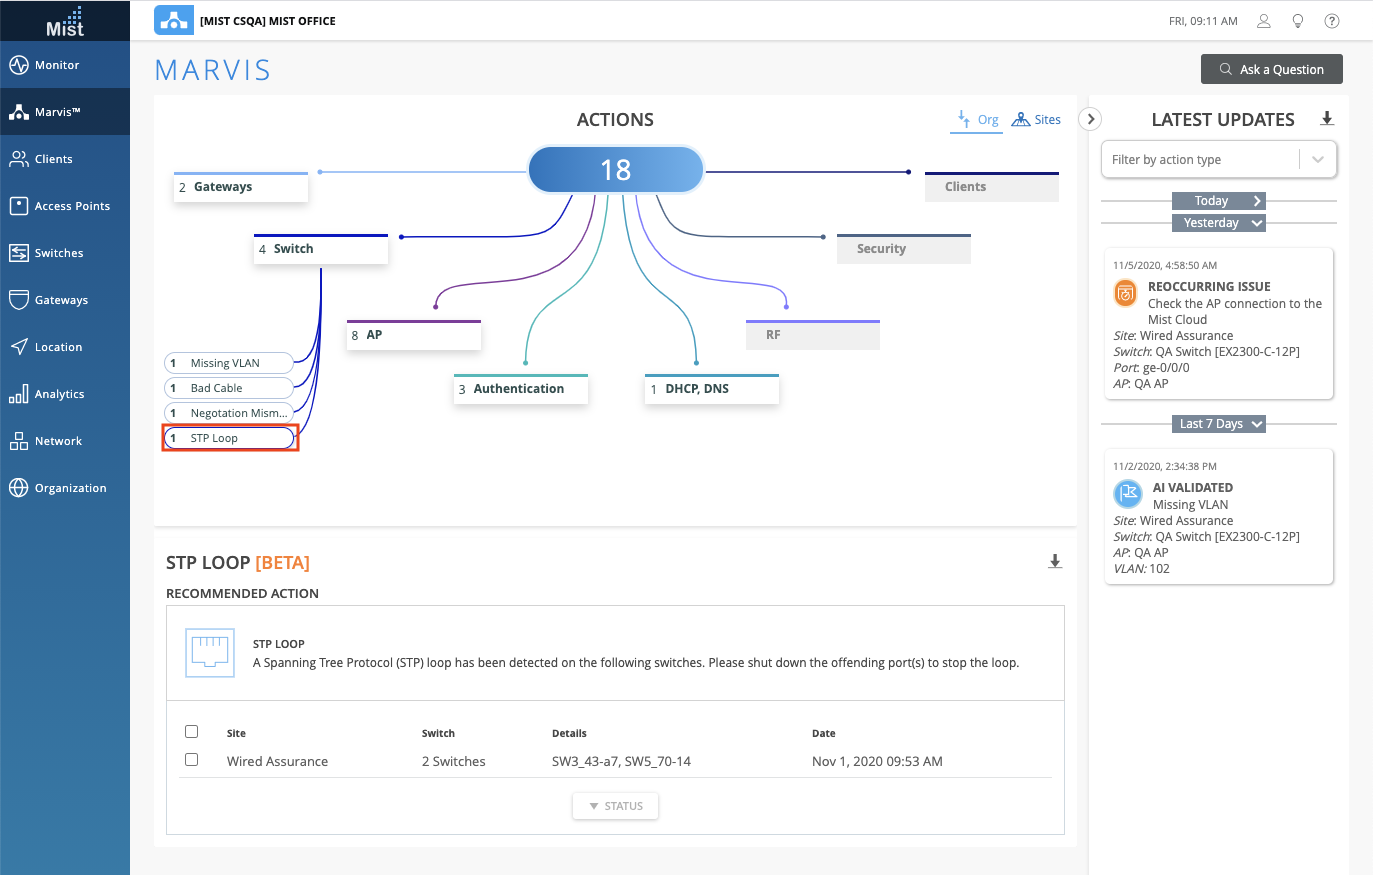Image resolution: width=1373 pixels, height=875 pixels.
Task: Click the Ask a Question button
Action: coord(1271,70)
